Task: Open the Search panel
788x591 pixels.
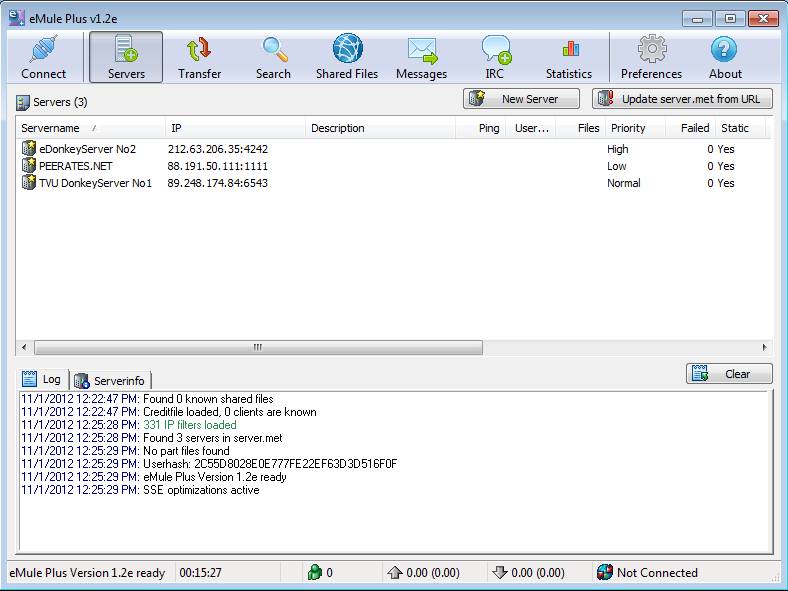Action: coord(273,57)
